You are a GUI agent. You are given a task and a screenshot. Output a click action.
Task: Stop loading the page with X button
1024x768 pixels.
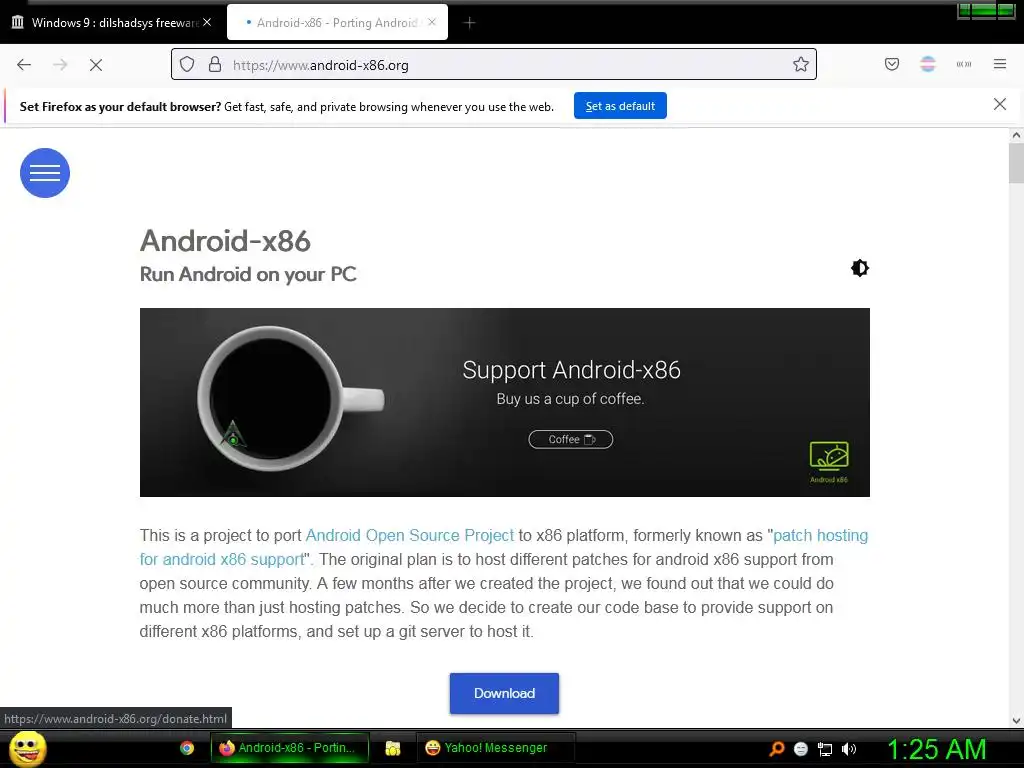coord(96,65)
